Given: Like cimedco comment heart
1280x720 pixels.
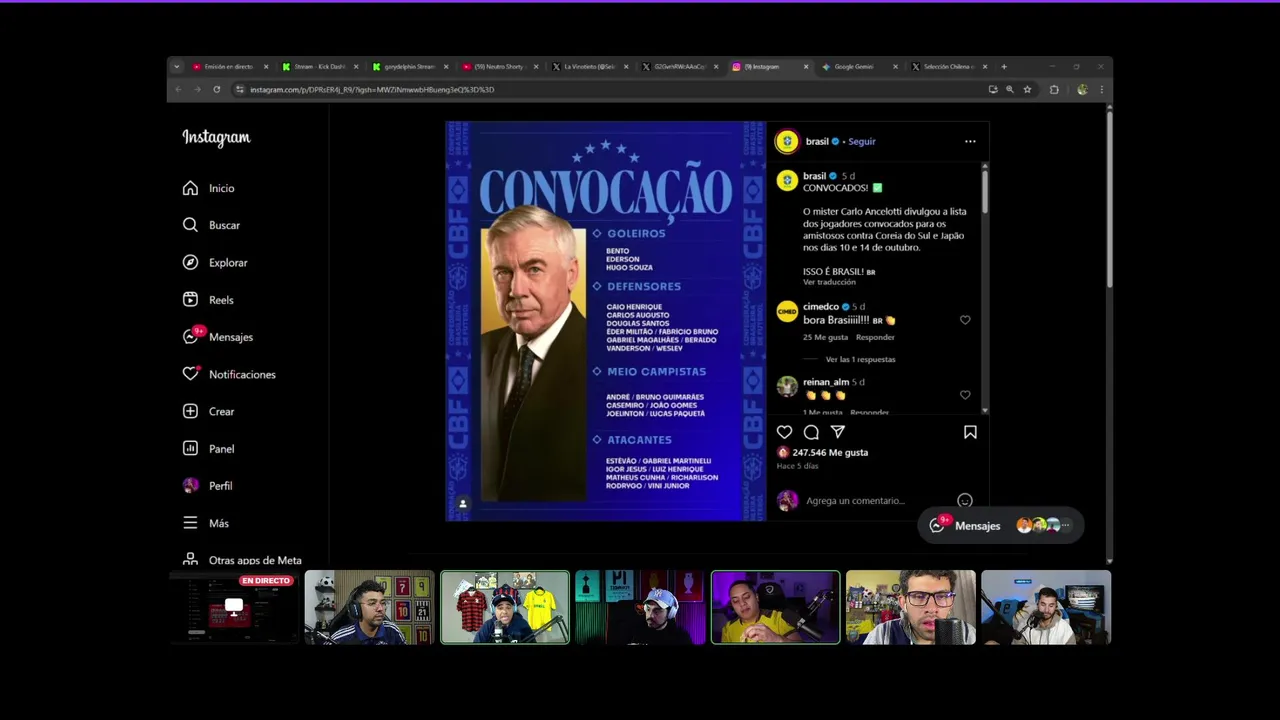Looking at the screenshot, I should click(965, 320).
